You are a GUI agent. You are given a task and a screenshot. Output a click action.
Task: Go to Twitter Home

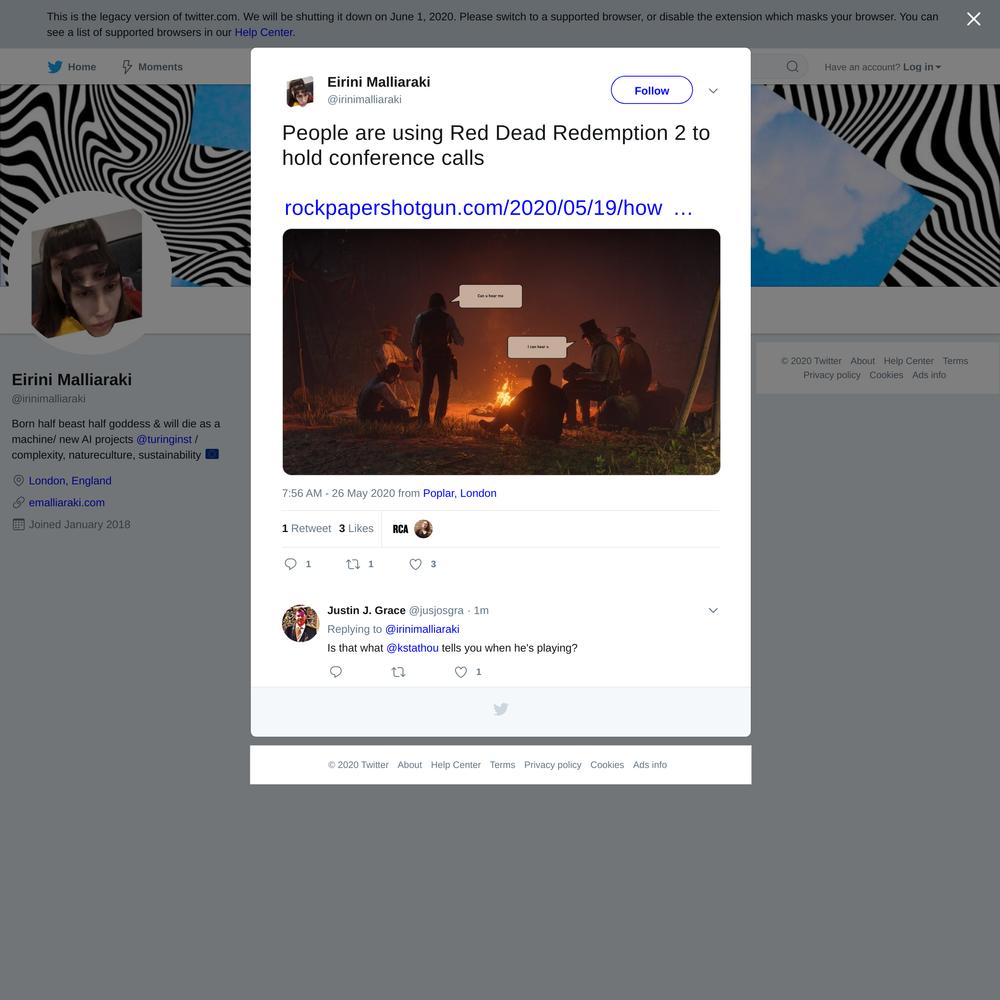coord(72,67)
